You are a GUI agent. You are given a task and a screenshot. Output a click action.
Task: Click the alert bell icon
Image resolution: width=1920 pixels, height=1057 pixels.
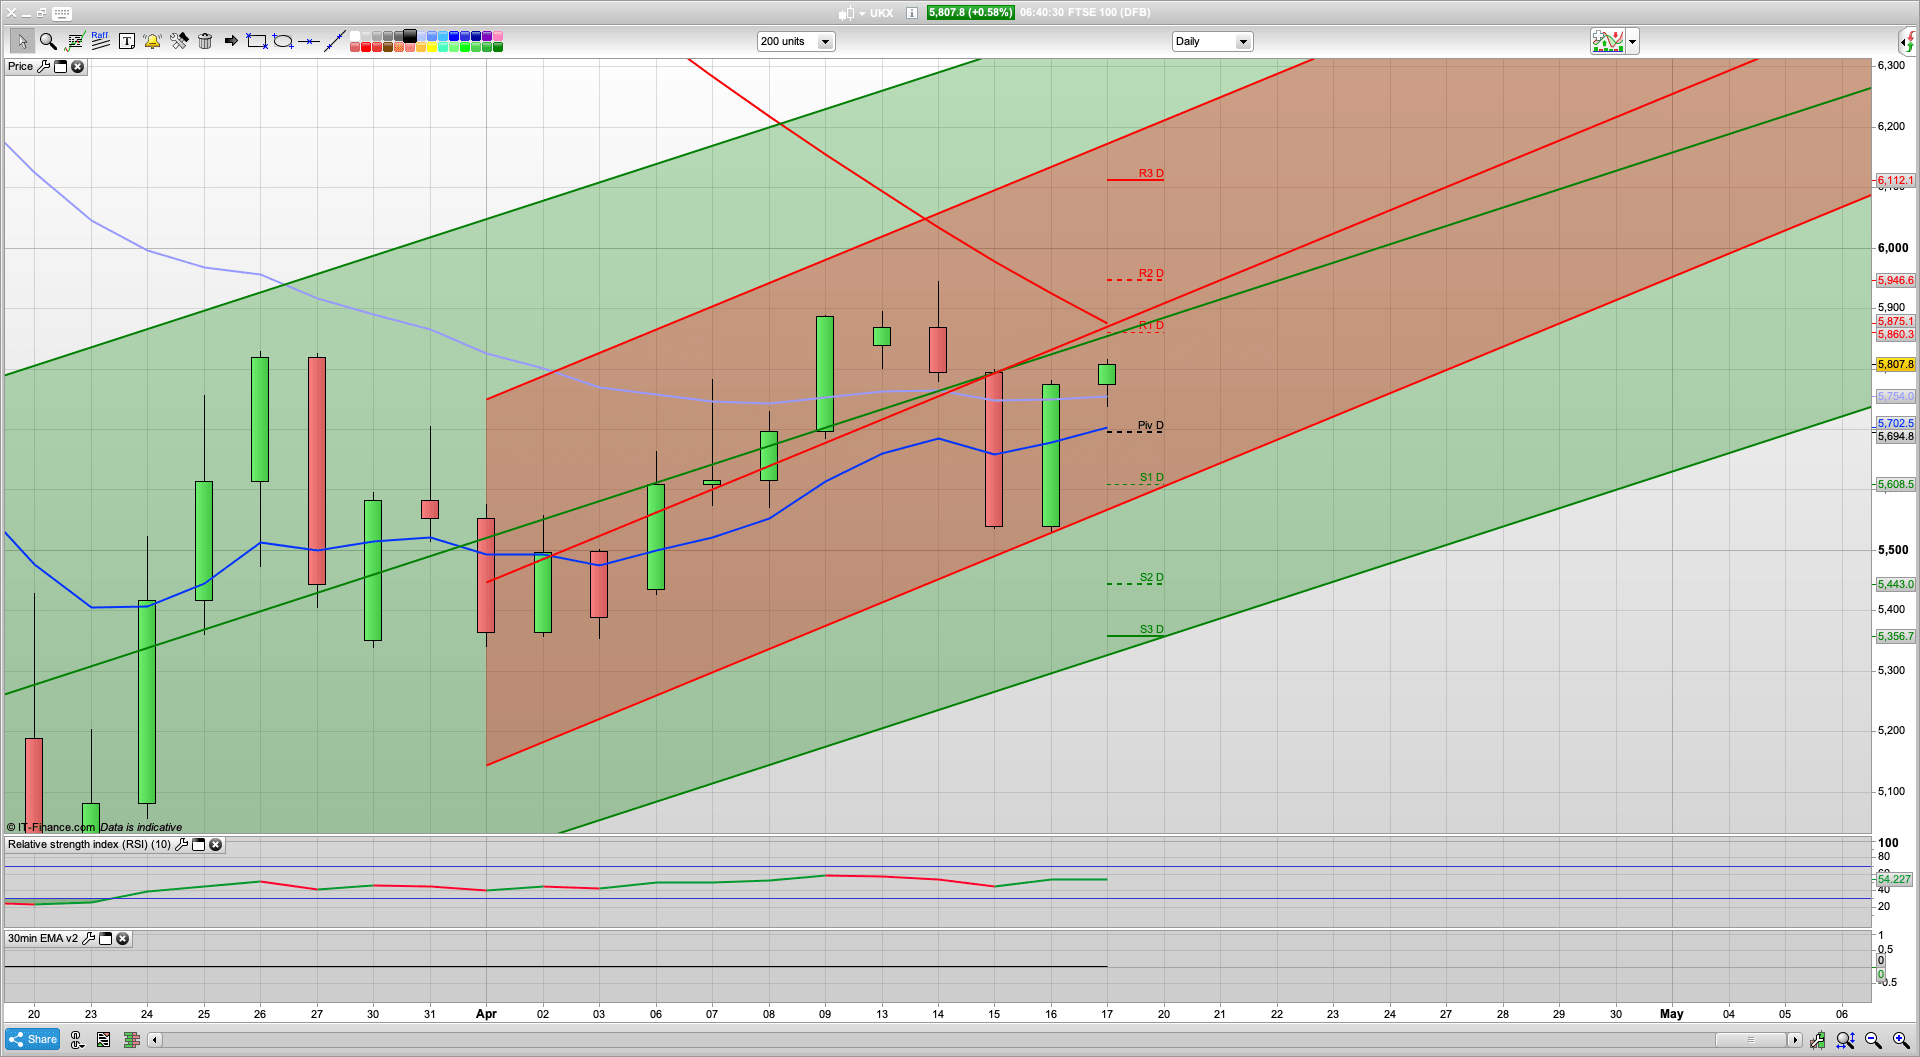click(152, 41)
